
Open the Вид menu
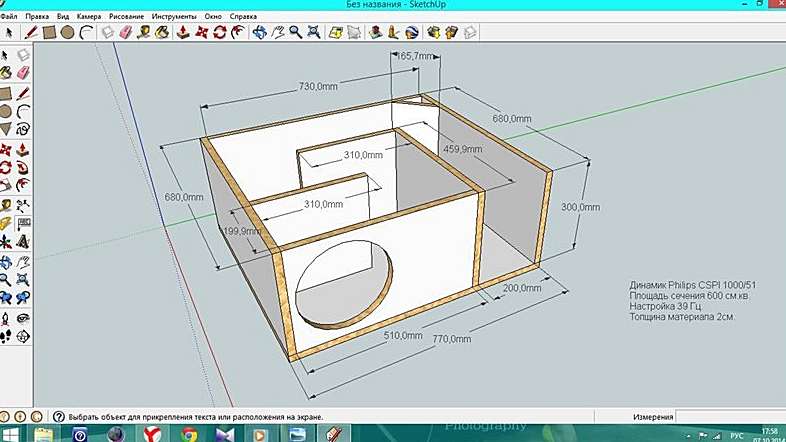(63, 16)
